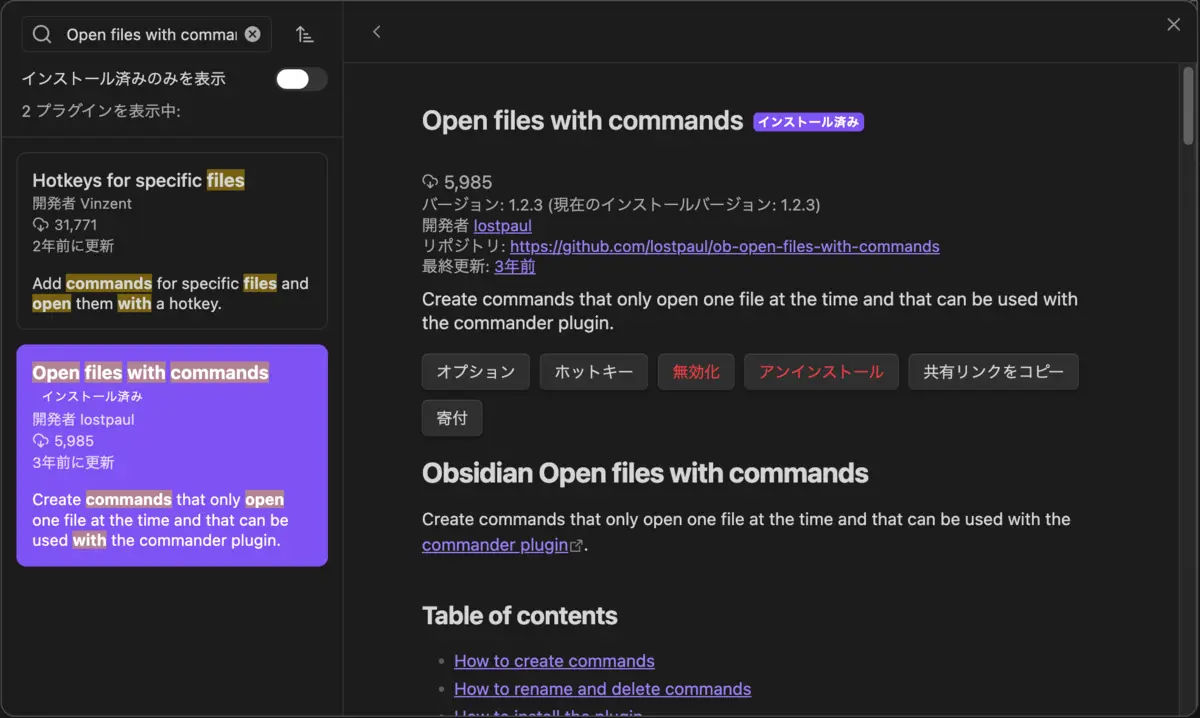Jump to How to create commands
The height and width of the screenshot is (718, 1200).
(554, 661)
